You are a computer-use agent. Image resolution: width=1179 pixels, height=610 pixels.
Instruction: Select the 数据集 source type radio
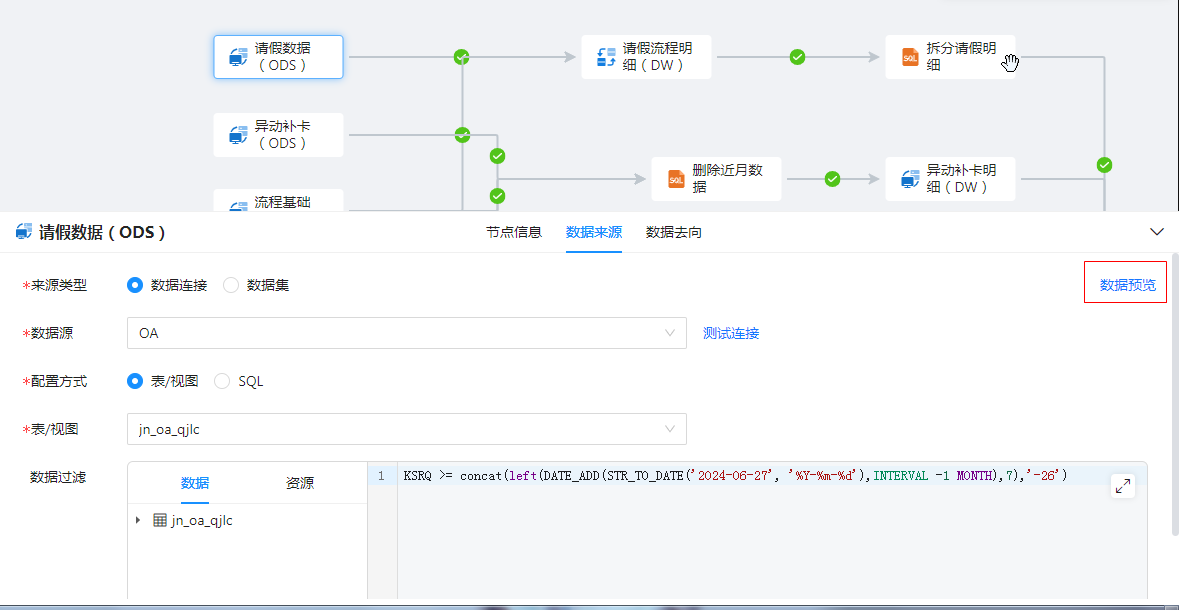[232, 285]
